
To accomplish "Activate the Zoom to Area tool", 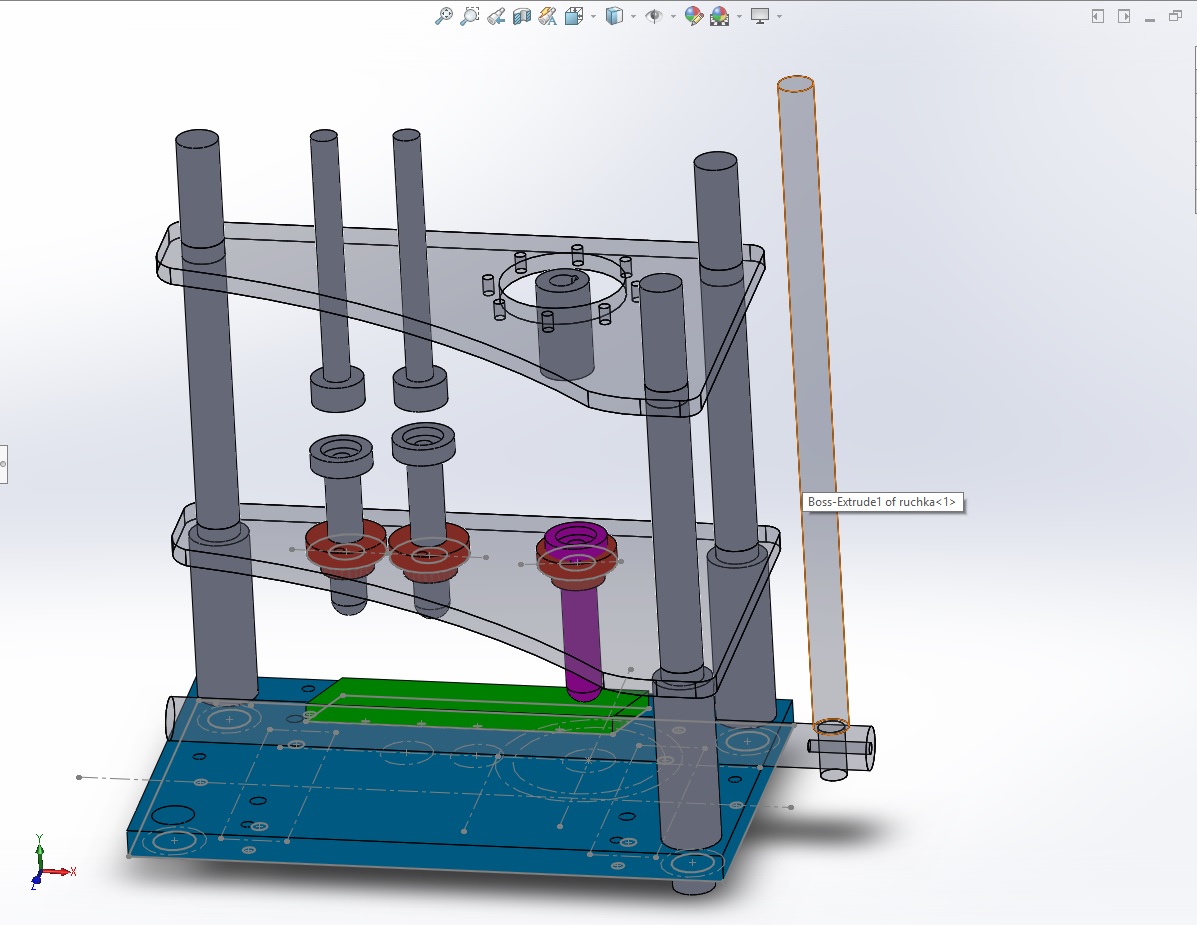I will tap(469, 16).
